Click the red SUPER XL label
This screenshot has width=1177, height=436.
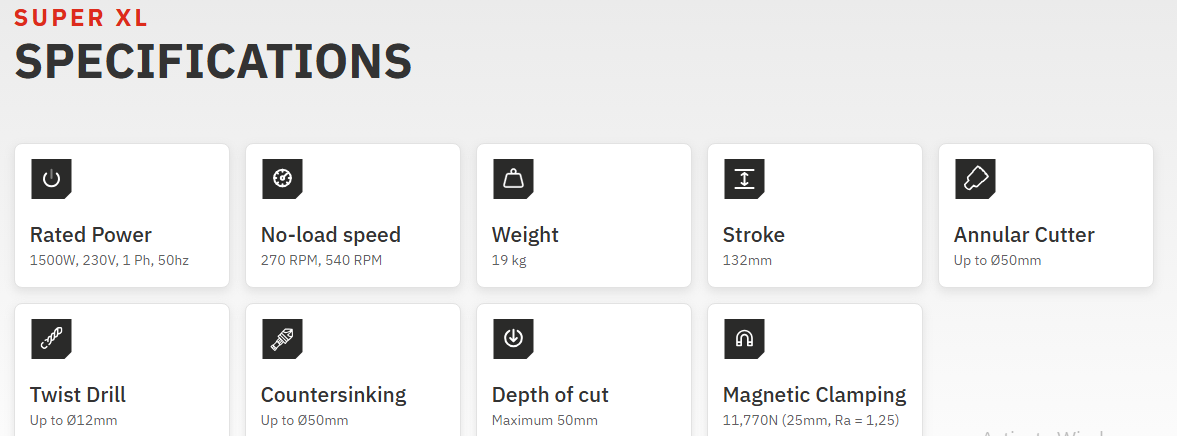pos(81,18)
